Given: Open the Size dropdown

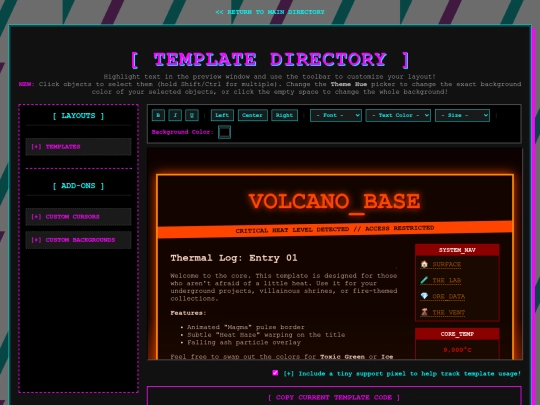Looking at the screenshot, I should [x=462, y=115].
